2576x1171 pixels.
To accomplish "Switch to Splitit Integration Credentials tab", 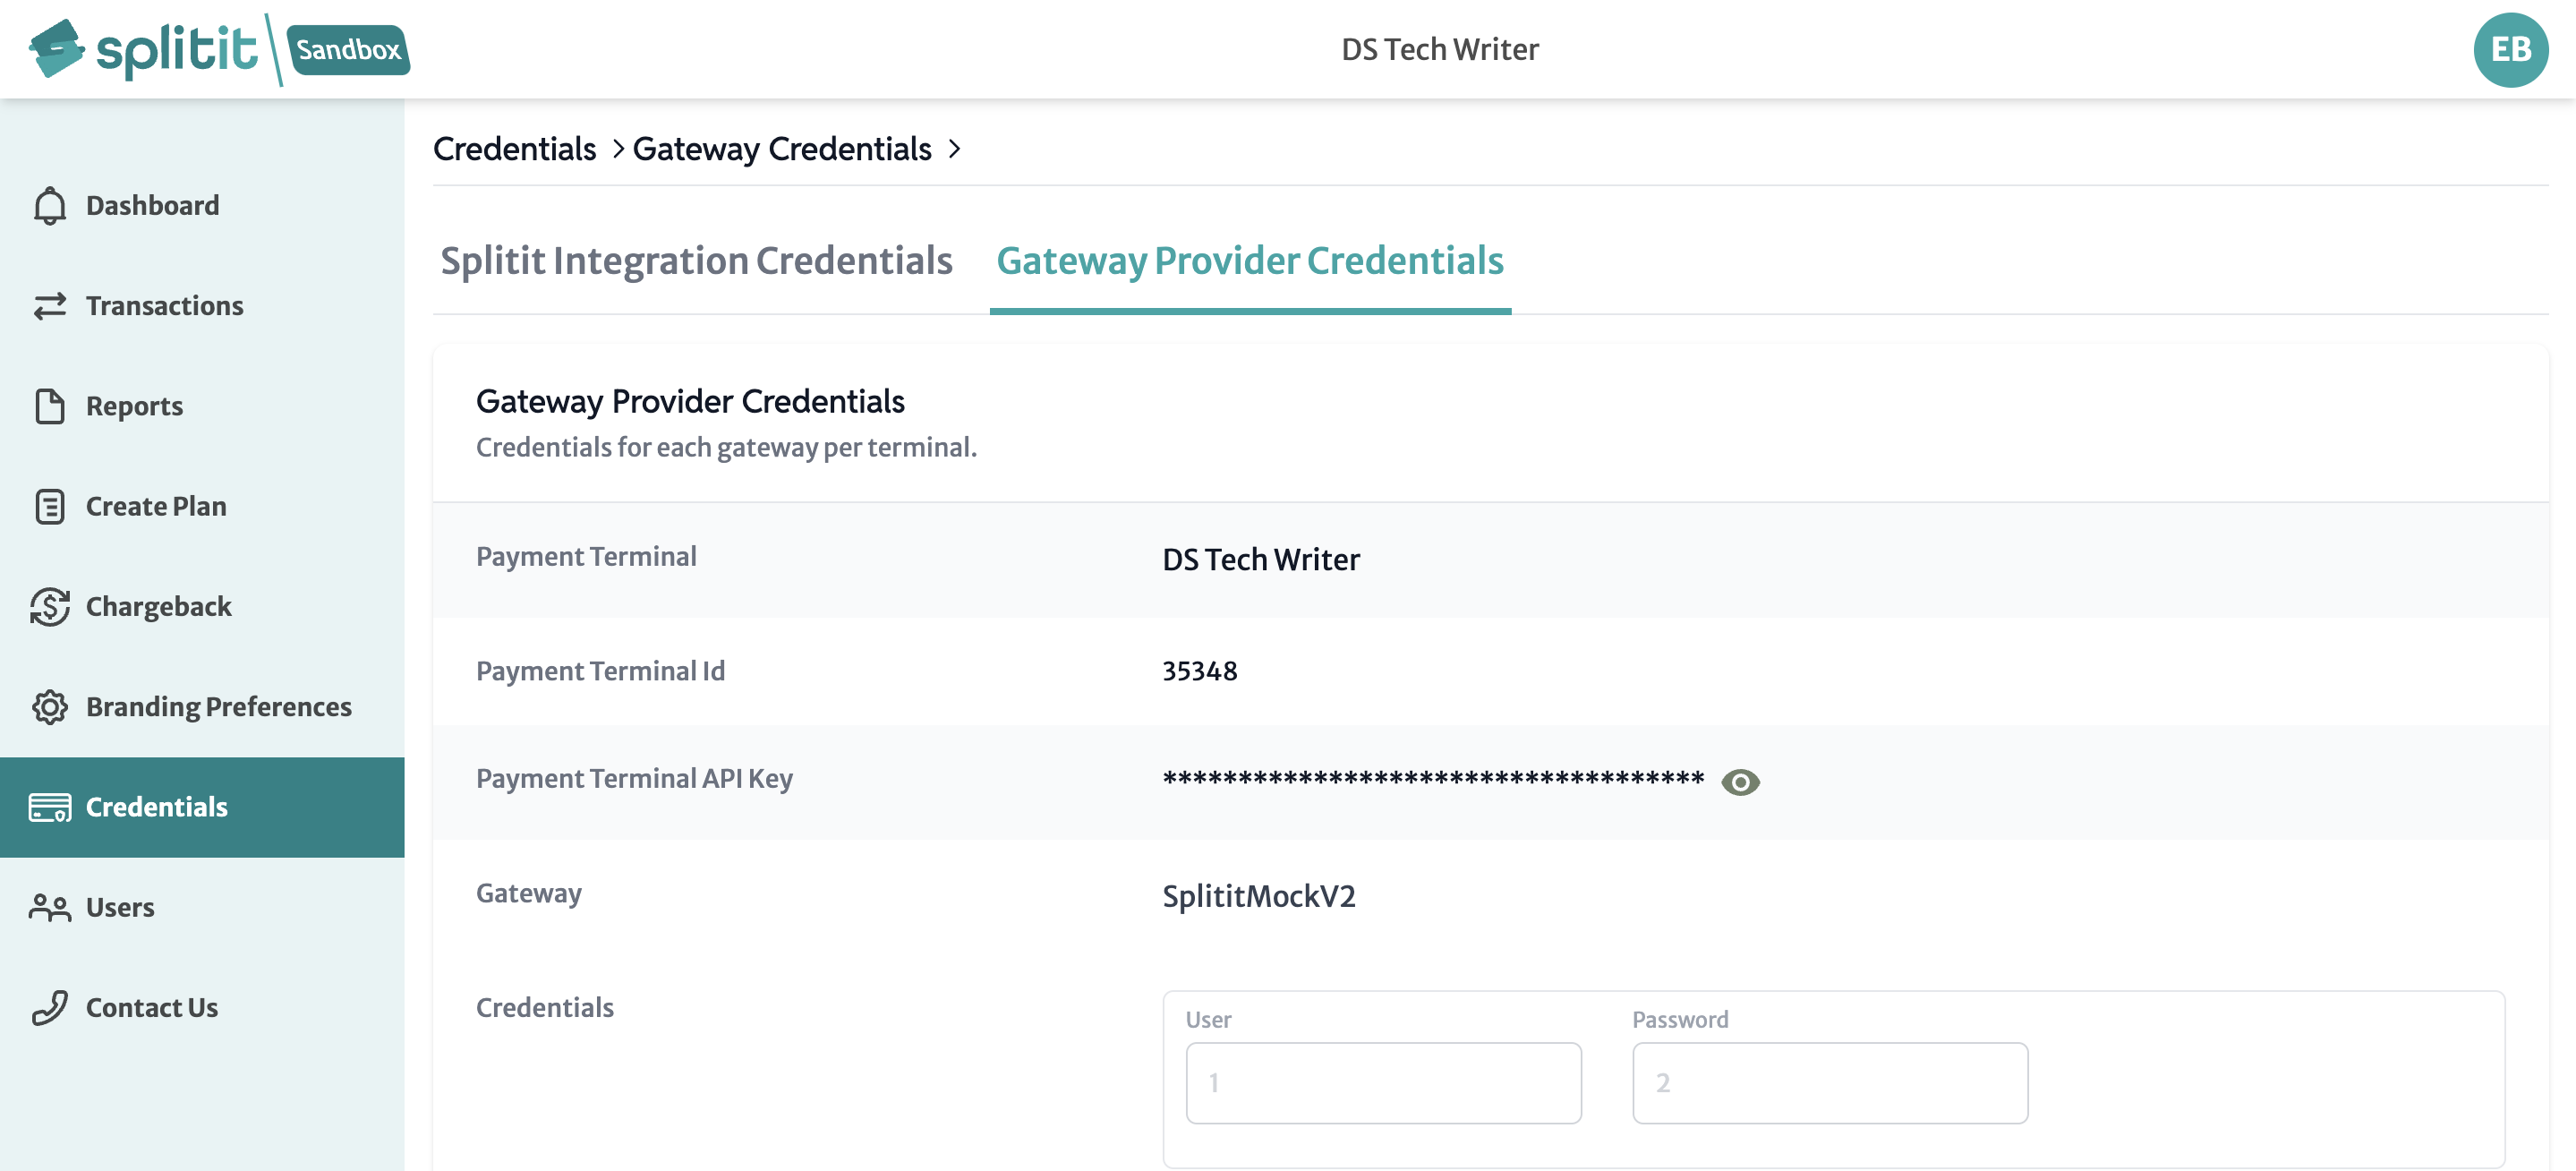I will (698, 261).
